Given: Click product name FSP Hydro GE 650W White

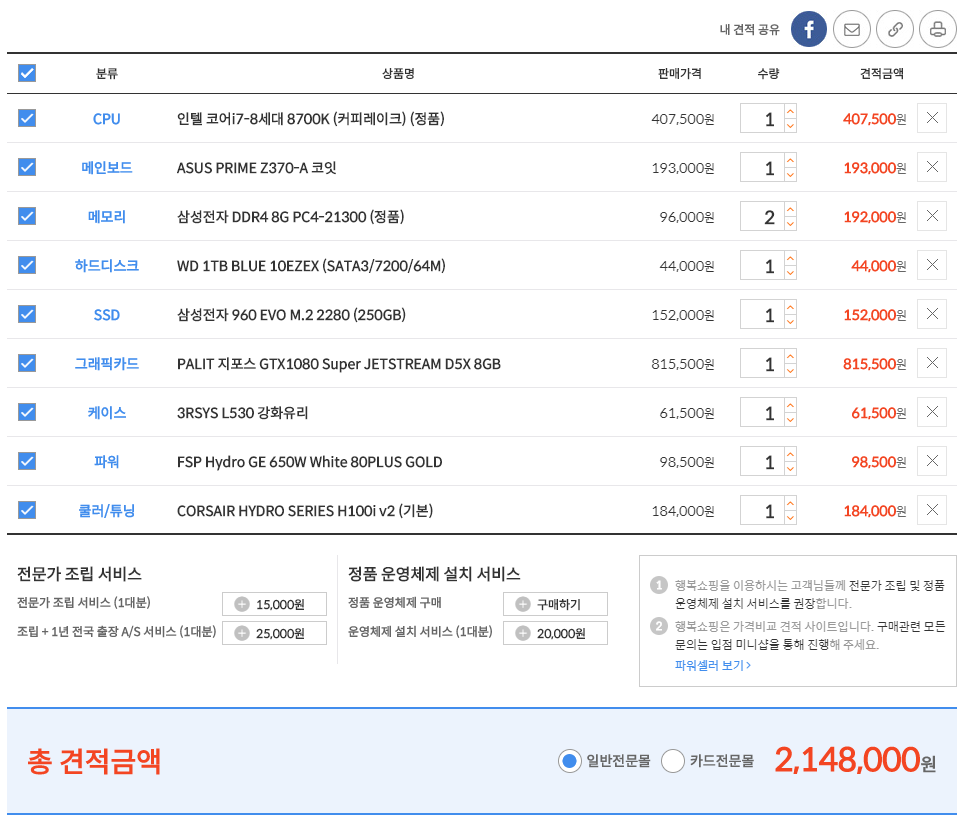Looking at the screenshot, I should point(310,462).
